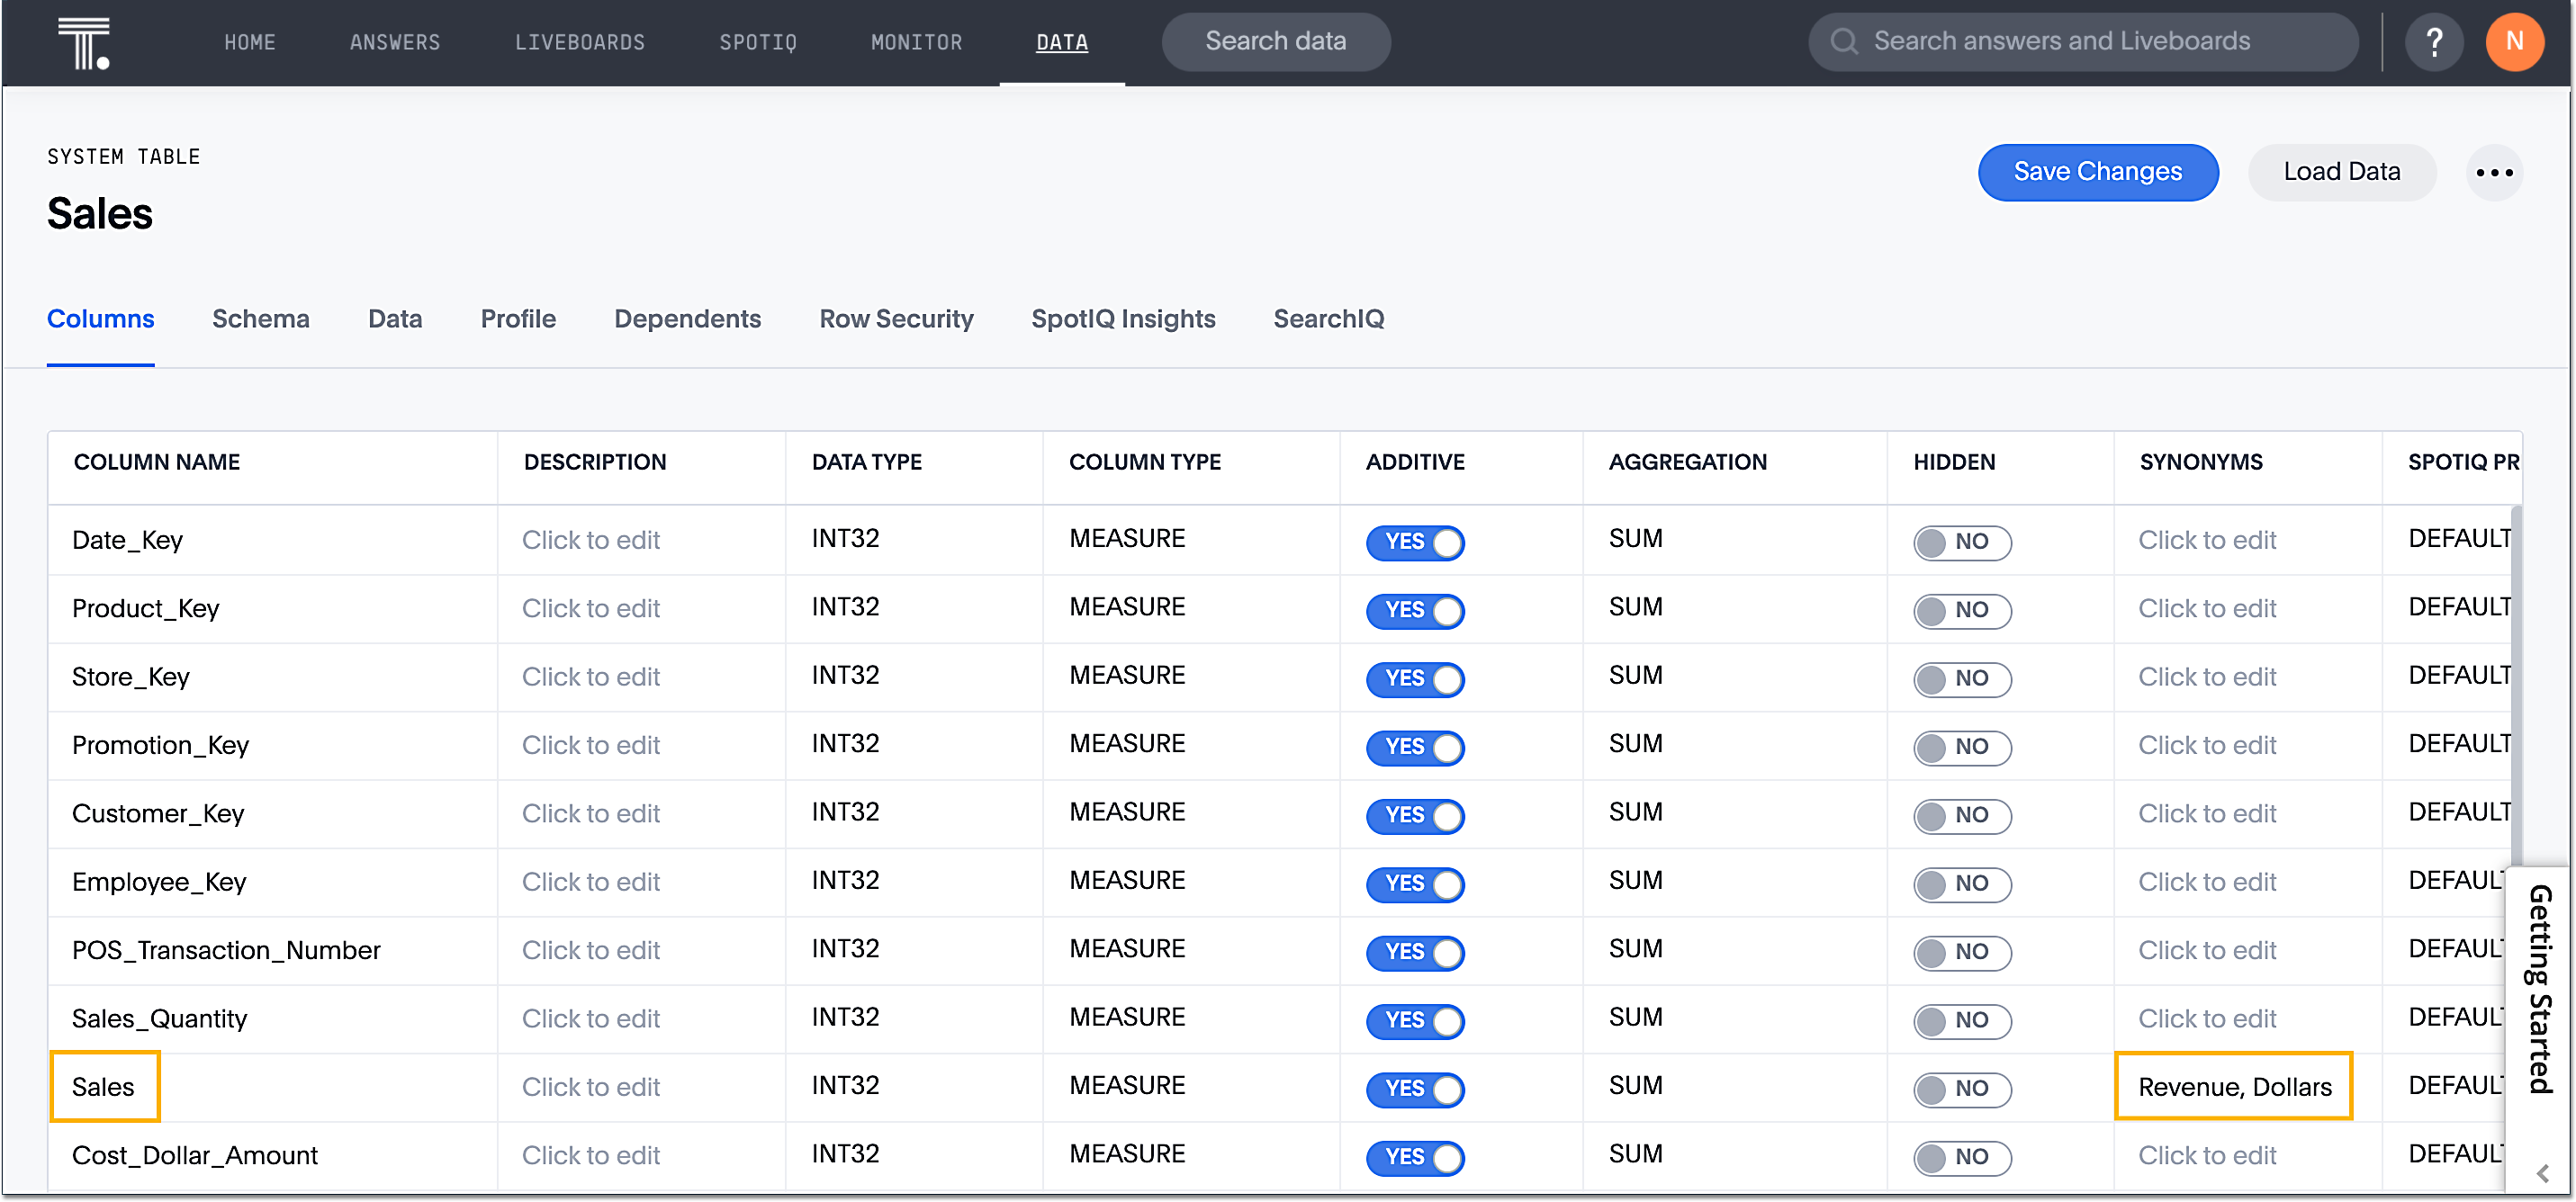Open the Search data button
Image resolution: width=2576 pixels, height=1202 pixels.
tap(1275, 41)
